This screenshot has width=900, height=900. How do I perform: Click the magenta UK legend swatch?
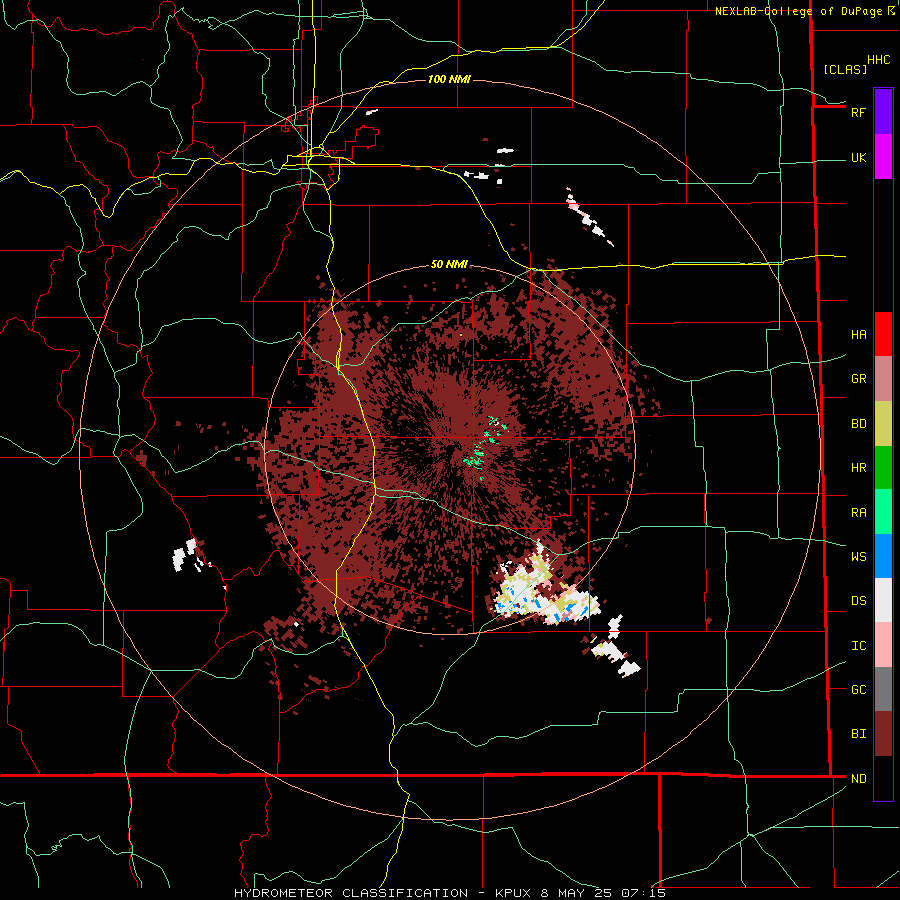tap(883, 157)
